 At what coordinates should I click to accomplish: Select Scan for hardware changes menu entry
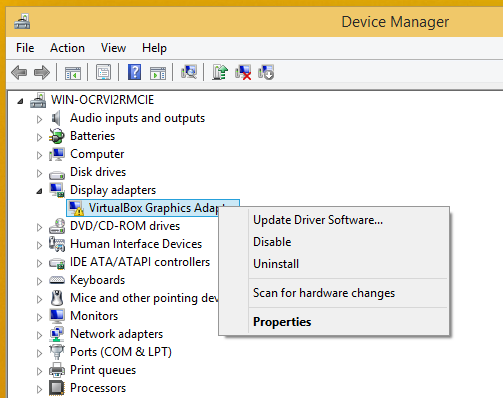pyautogui.click(x=334, y=293)
